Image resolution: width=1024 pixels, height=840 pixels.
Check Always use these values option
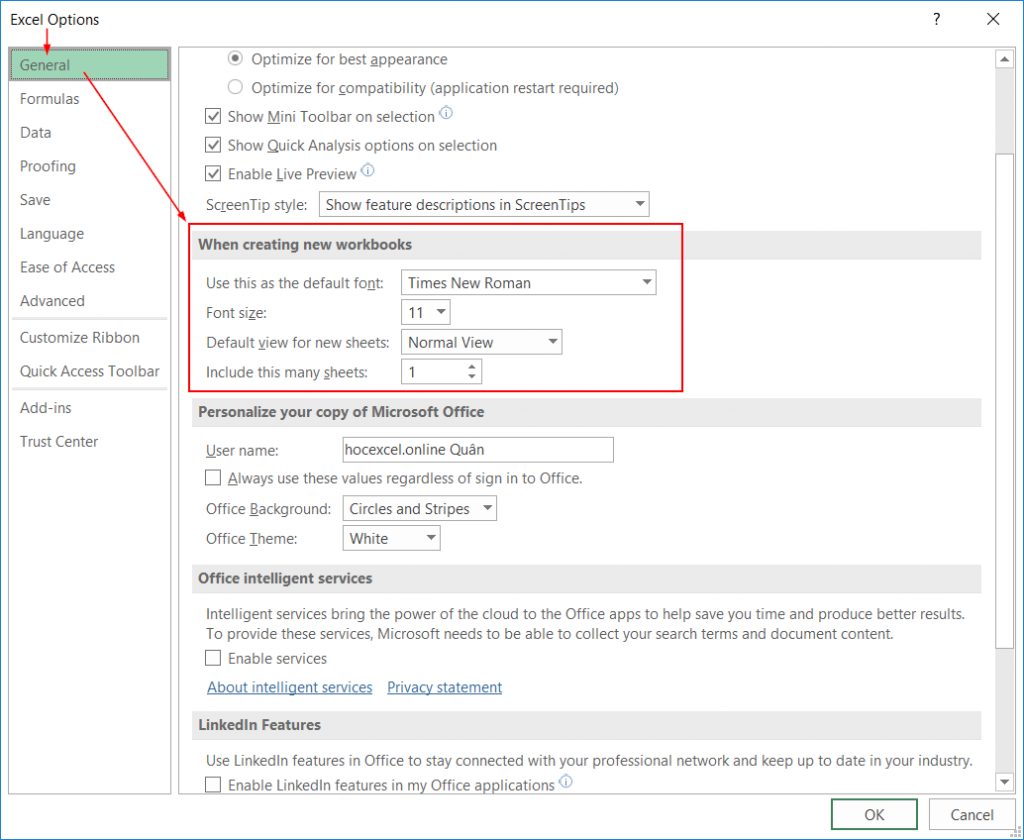[213, 478]
